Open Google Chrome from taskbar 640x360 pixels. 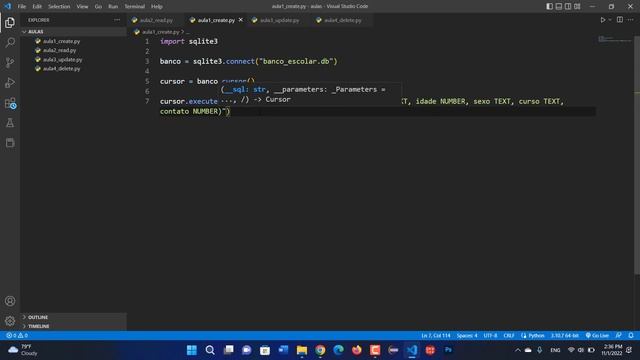tap(320, 350)
